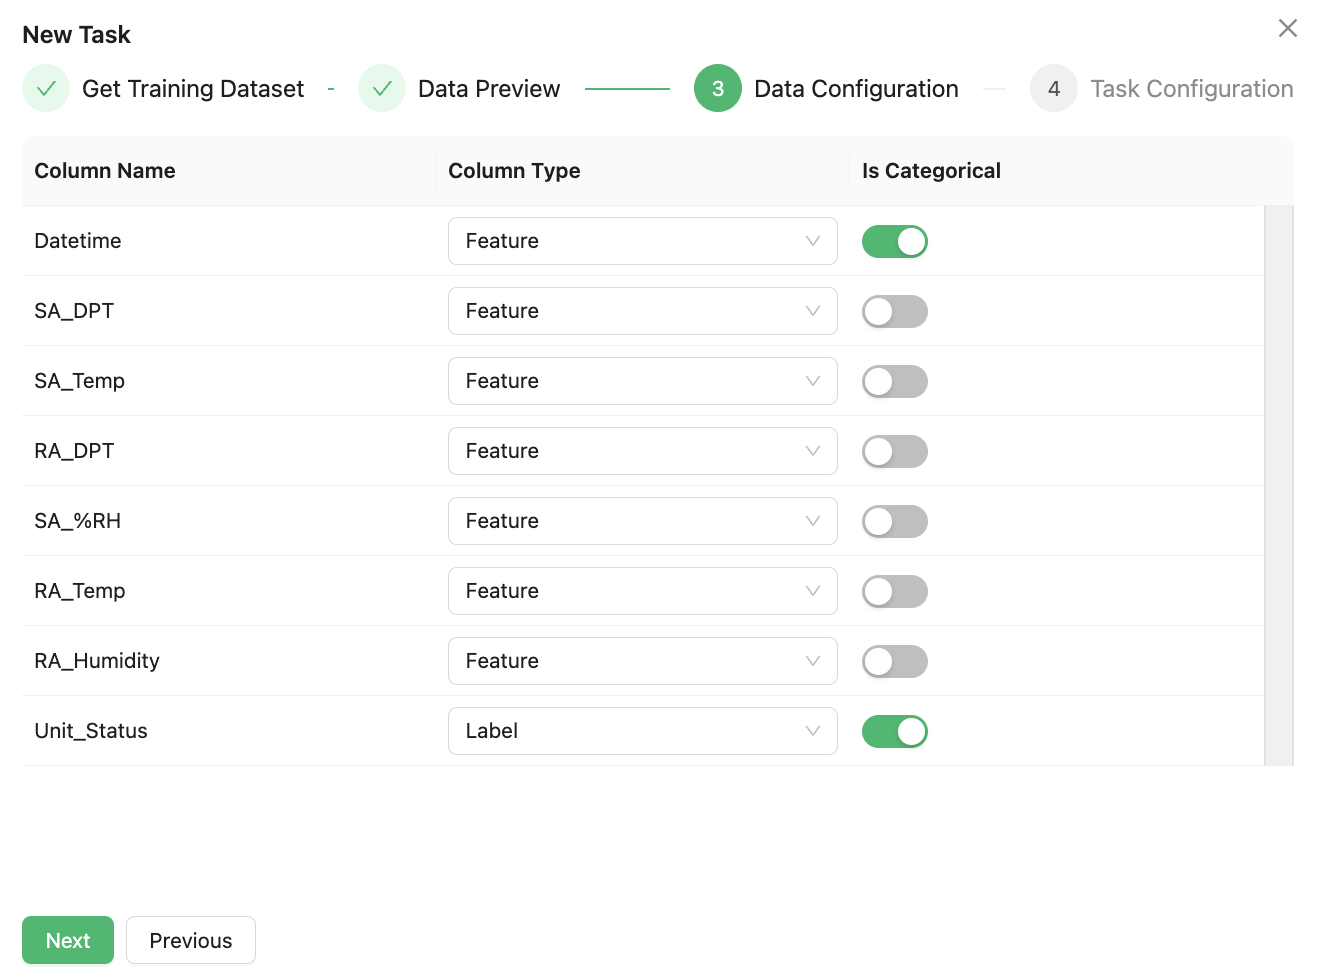Click the step 4 Task Configuration circle
Image resolution: width=1320 pixels, height=980 pixels.
pyautogui.click(x=1053, y=89)
